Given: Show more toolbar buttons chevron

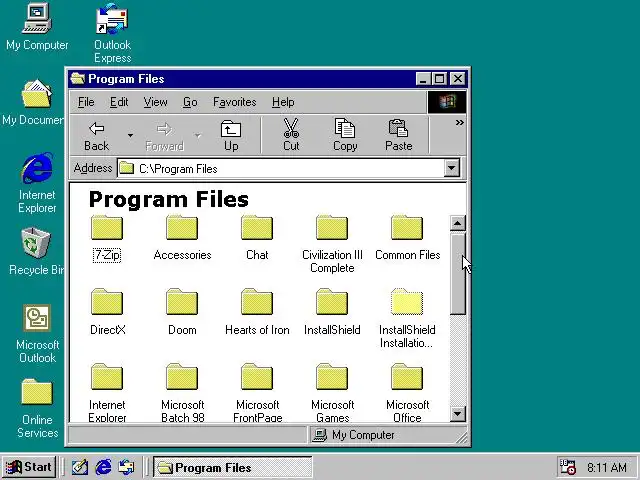Looking at the screenshot, I should 460,122.
